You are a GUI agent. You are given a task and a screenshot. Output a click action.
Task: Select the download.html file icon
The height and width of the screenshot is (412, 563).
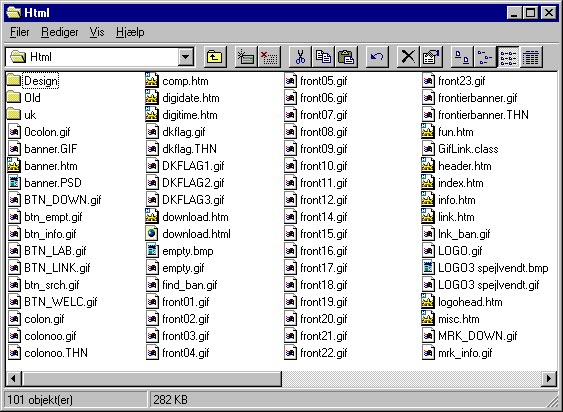[x=152, y=234]
